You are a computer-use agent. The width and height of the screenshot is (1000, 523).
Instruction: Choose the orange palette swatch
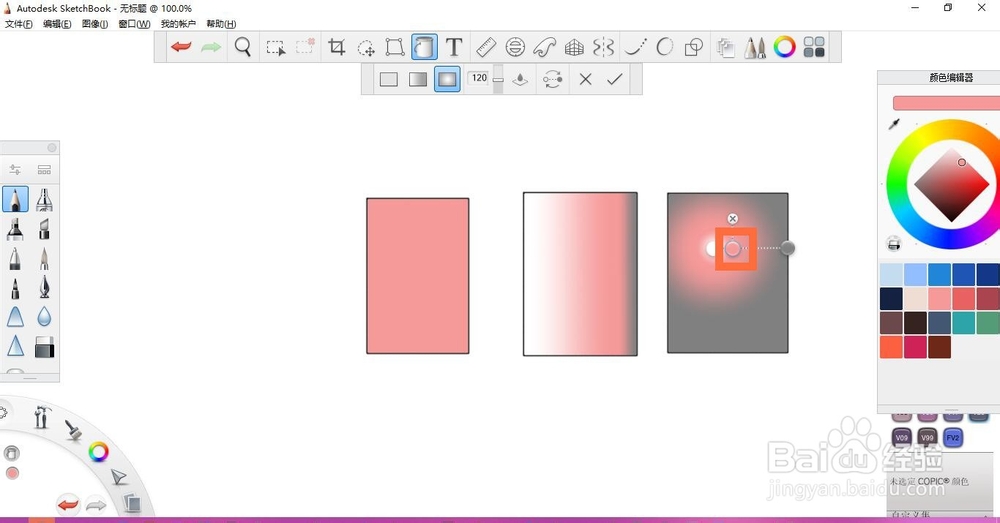[x=891, y=347]
